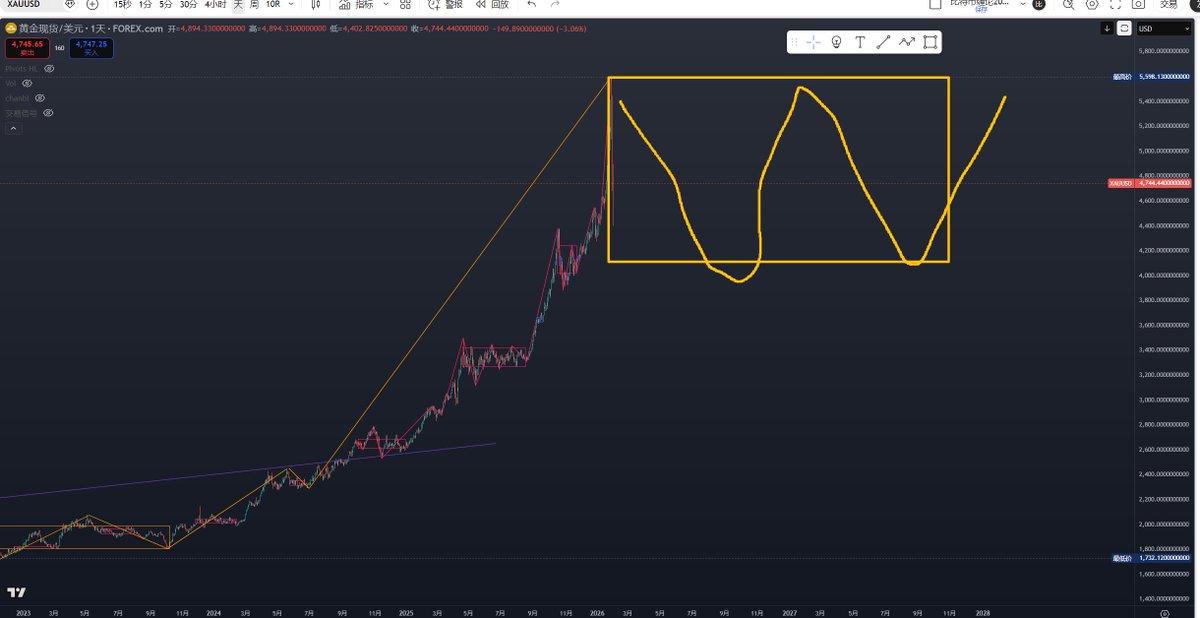Select the path polyline tool

tap(907, 42)
